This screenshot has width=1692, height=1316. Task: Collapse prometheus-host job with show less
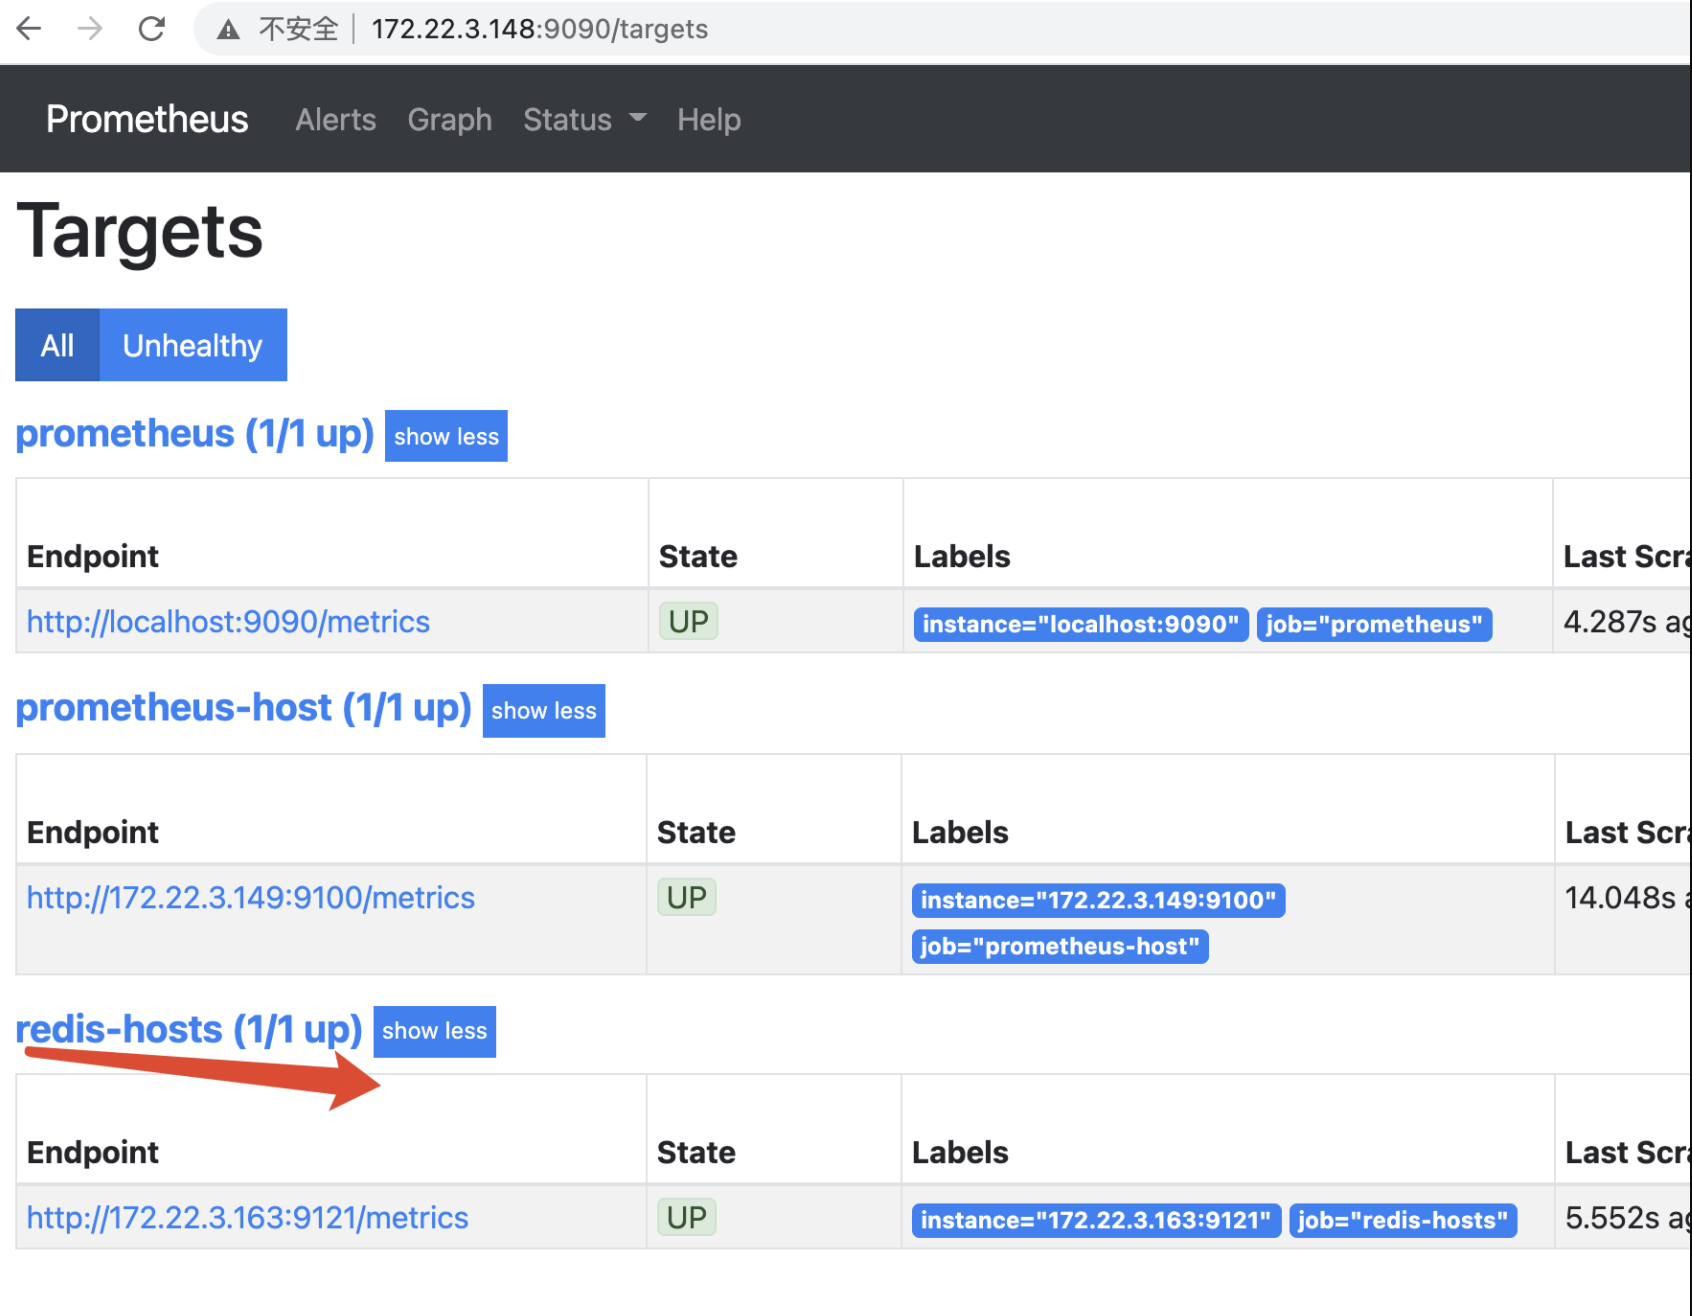tap(543, 711)
